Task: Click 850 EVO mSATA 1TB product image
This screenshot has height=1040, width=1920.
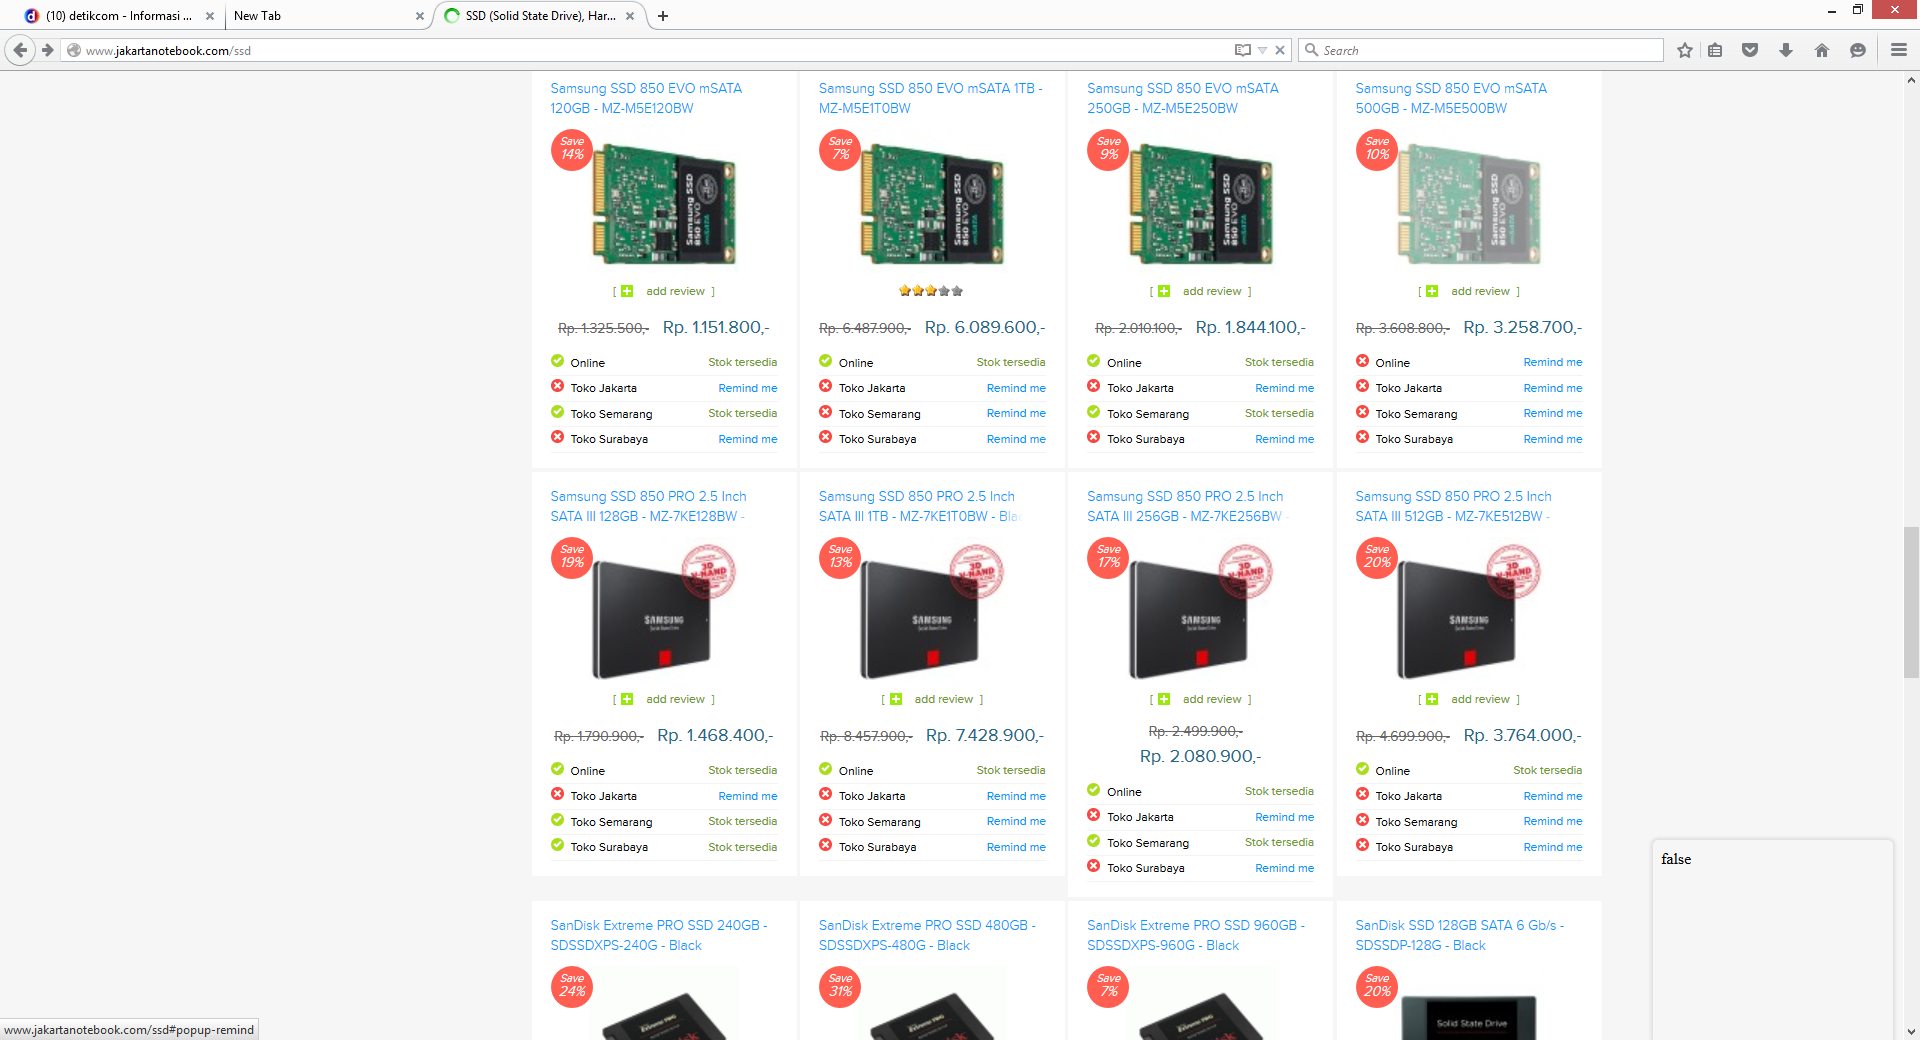Action: click(933, 204)
